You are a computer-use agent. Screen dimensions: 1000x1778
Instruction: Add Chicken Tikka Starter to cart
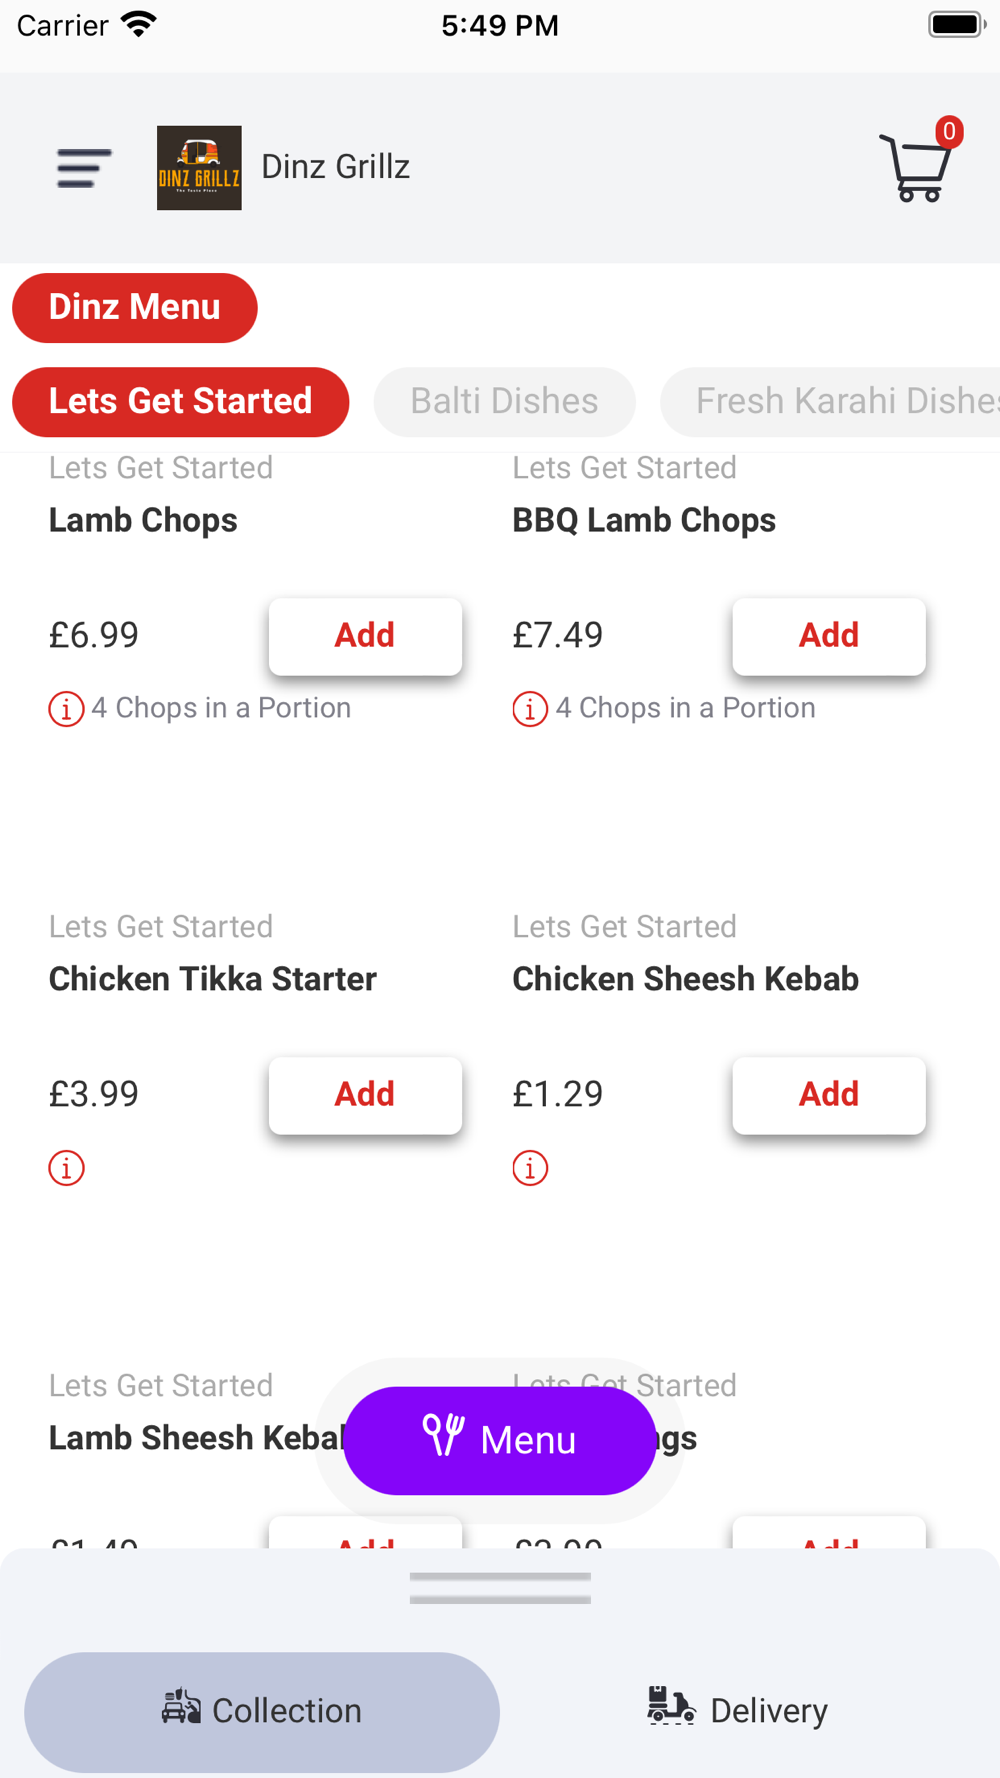click(x=365, y=1095)
